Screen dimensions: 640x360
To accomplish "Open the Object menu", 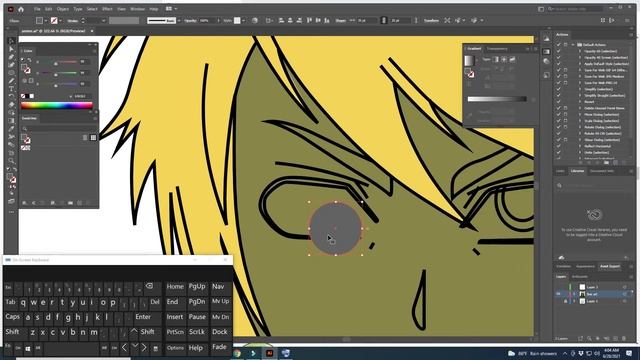I will 62,9.
